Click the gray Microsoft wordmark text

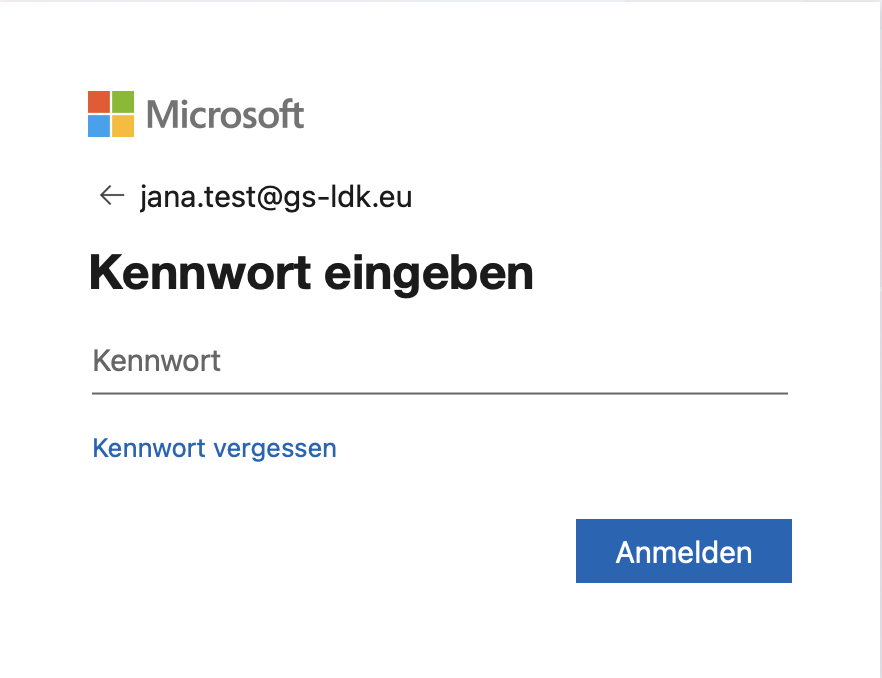click(225, 114)
